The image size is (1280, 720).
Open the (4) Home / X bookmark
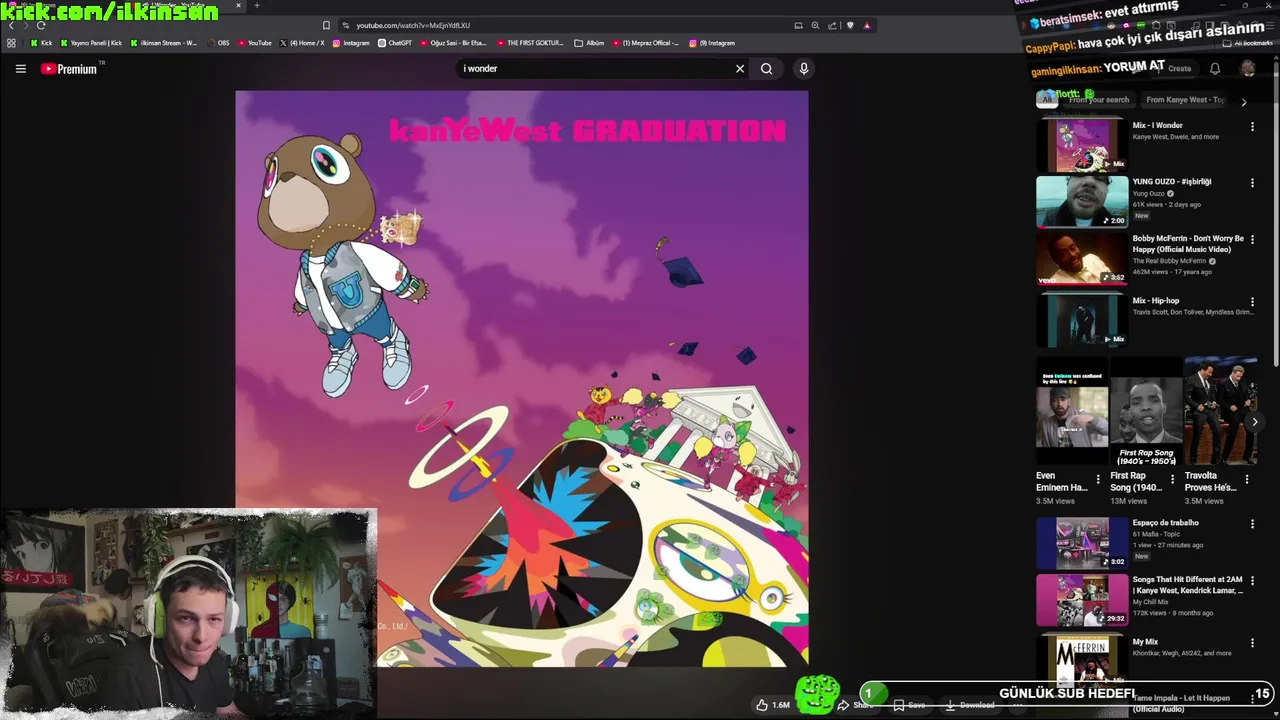302,43
